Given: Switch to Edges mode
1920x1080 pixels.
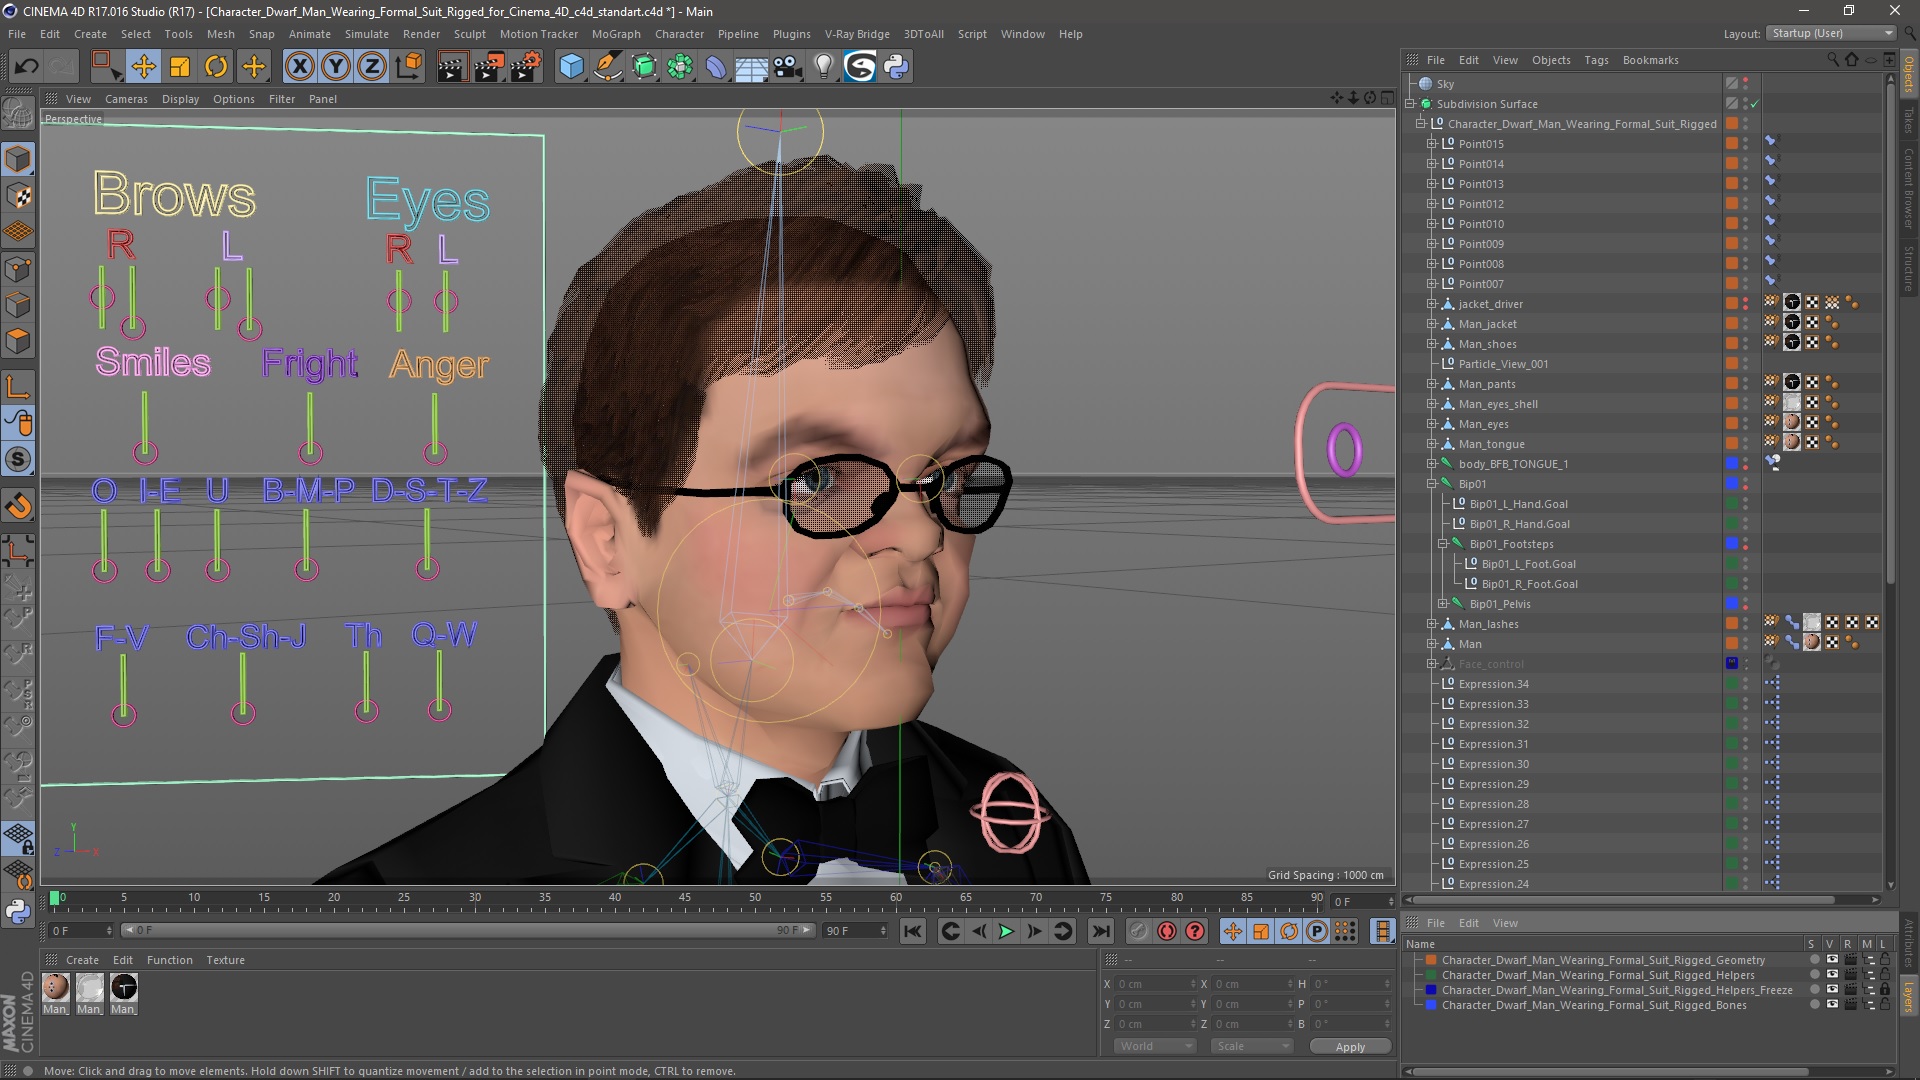Looking at the screenshot, I should pos(18,305).
